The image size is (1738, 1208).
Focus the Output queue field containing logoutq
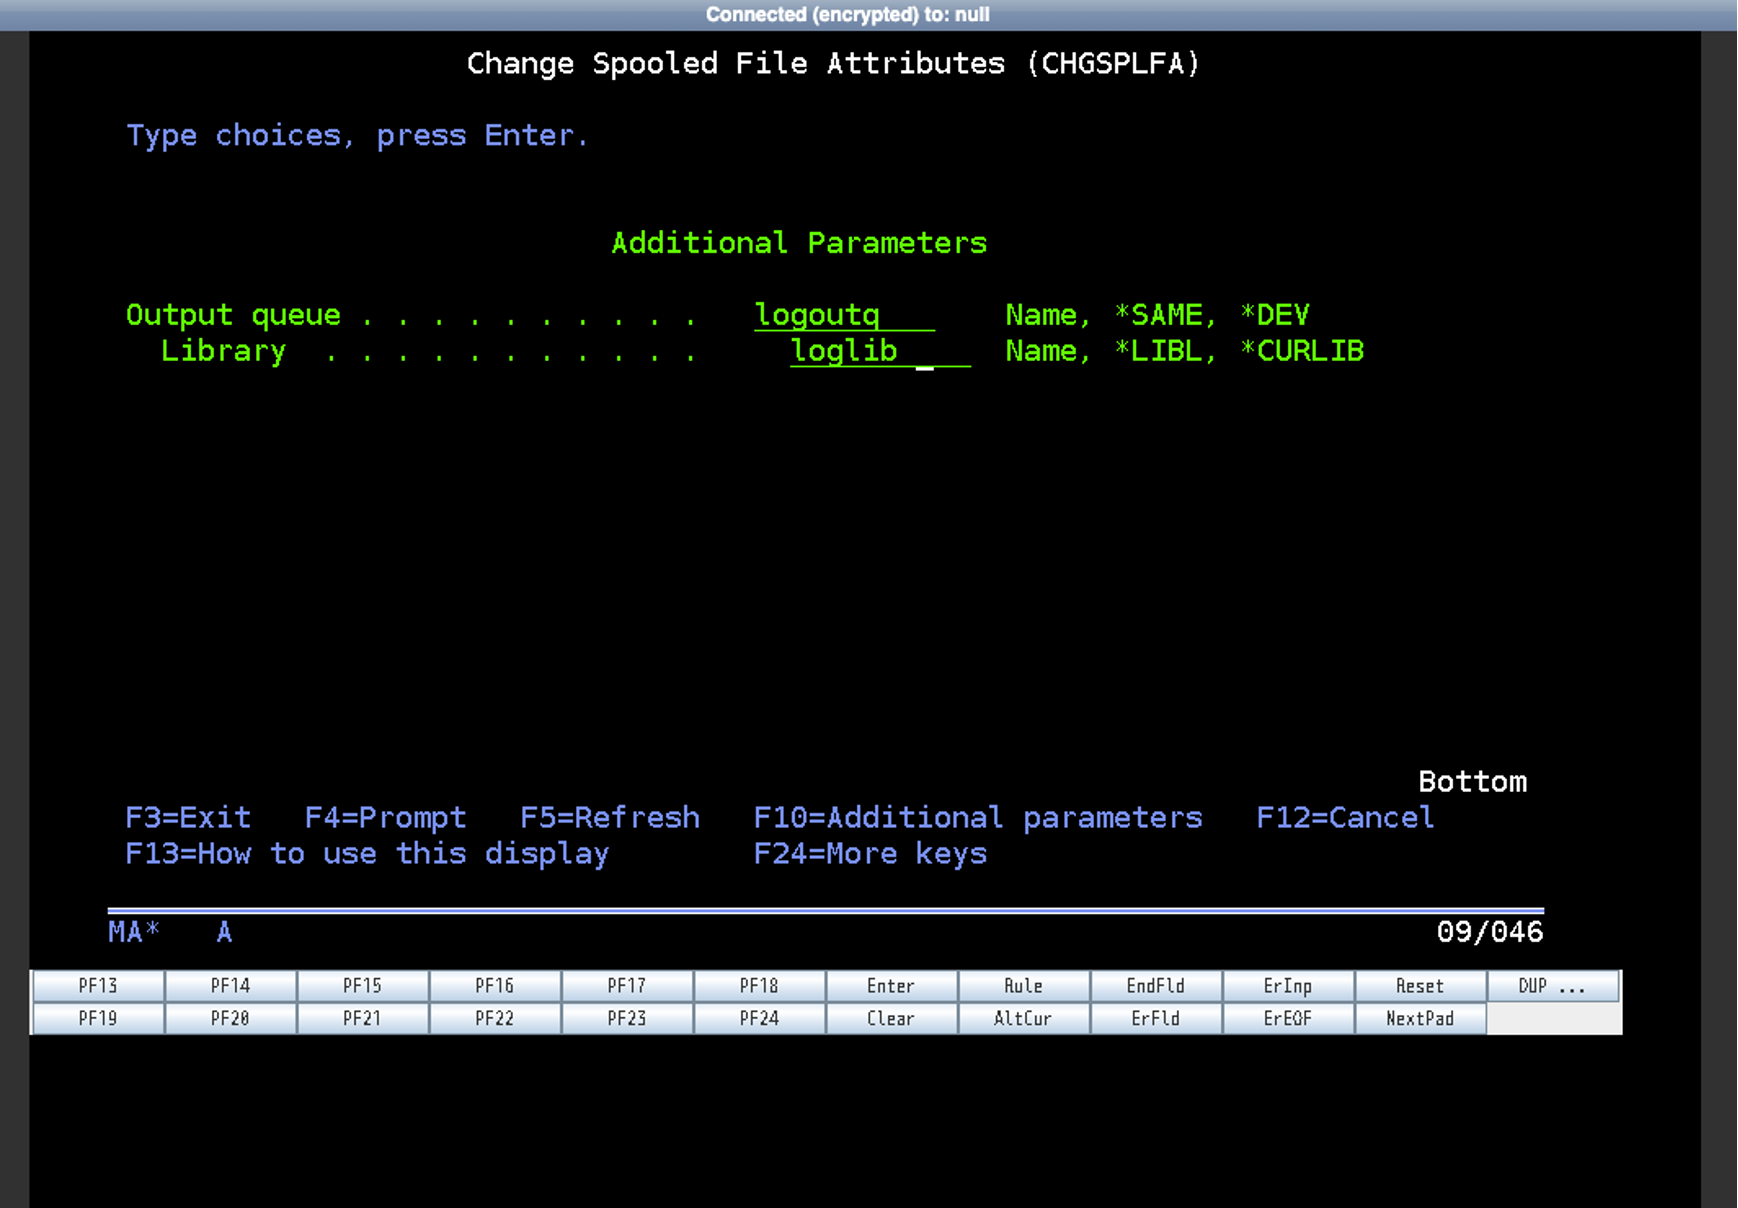click(x=845, y=315)
